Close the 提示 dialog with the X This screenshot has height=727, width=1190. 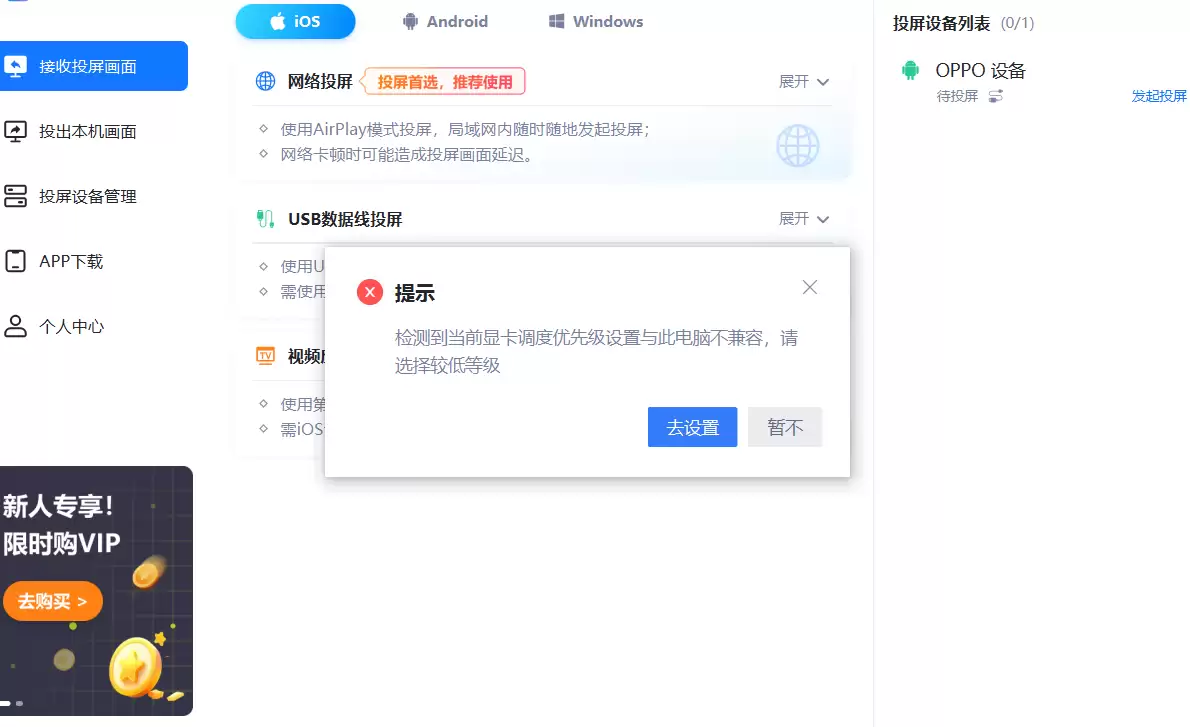809,287
